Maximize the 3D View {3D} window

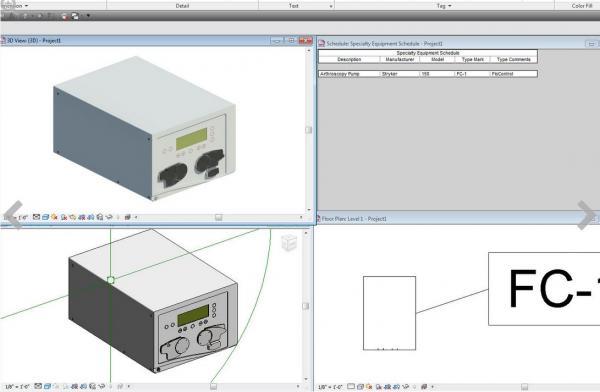coord(291,40)
